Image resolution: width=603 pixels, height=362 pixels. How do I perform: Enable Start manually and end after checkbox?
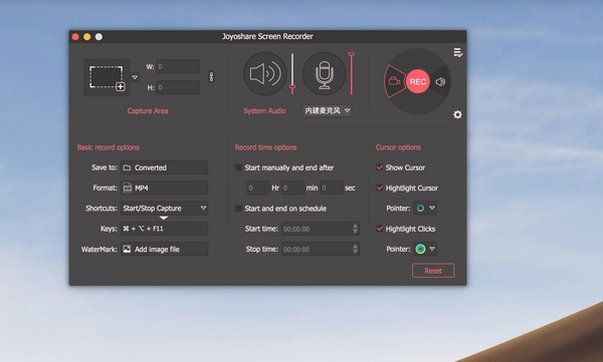tap(238, 167)
